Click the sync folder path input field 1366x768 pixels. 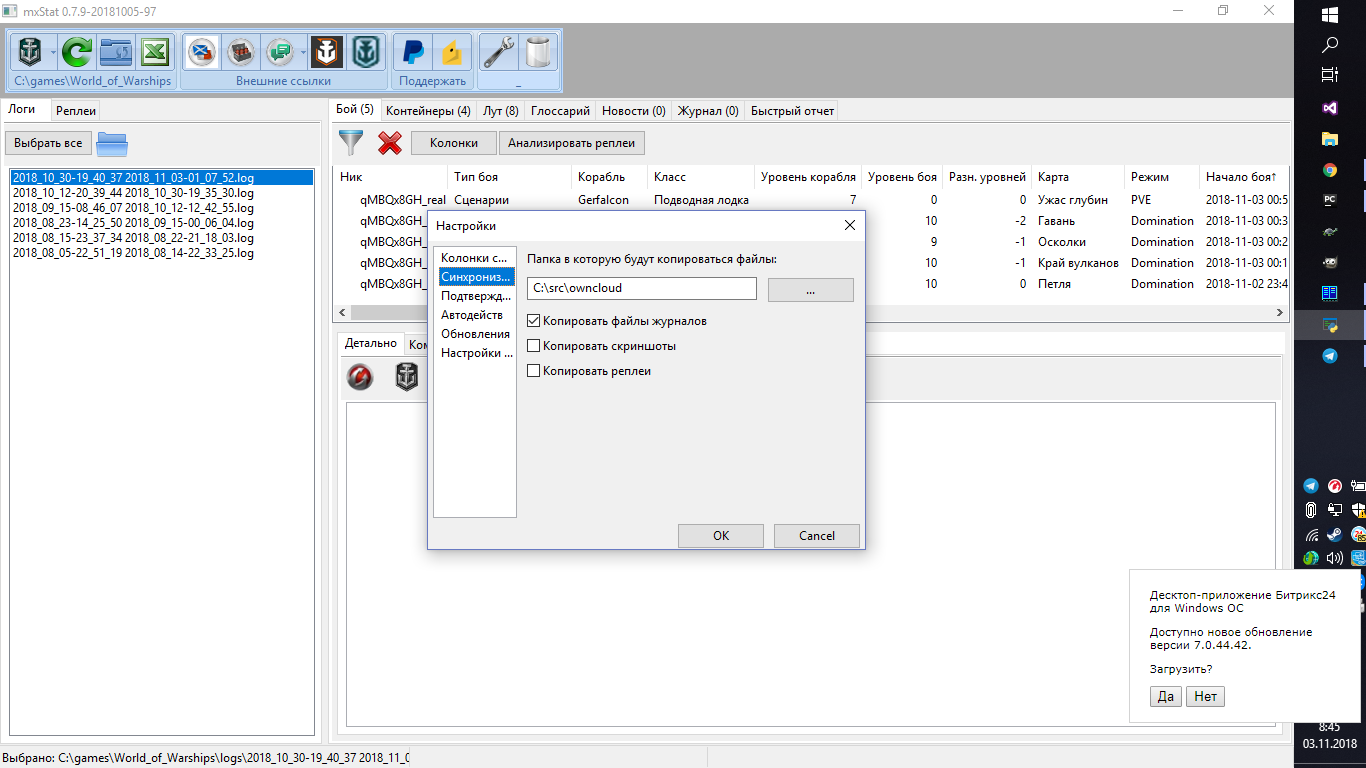click(642, 288)
